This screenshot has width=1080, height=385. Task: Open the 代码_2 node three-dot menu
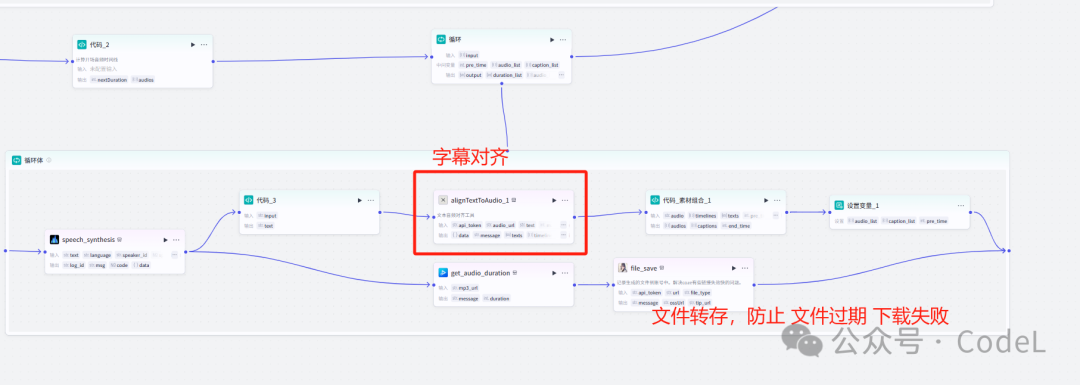pos(204,45)
